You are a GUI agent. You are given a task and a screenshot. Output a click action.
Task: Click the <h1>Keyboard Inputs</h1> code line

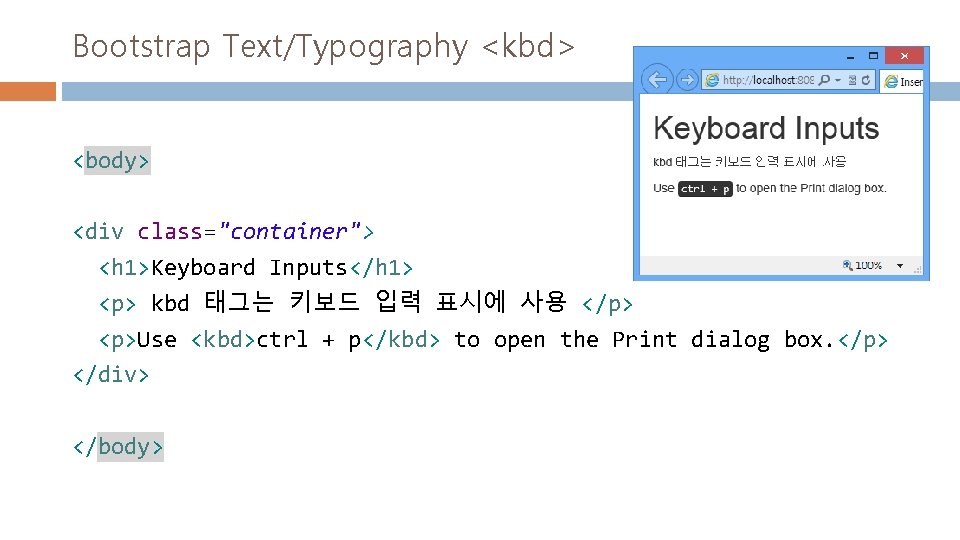[x=256, y=268]
